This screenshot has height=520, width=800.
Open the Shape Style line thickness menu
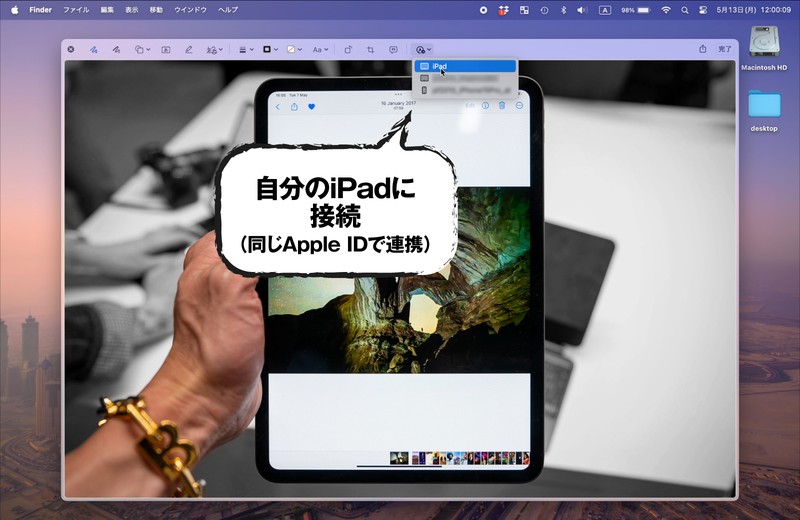246,49
